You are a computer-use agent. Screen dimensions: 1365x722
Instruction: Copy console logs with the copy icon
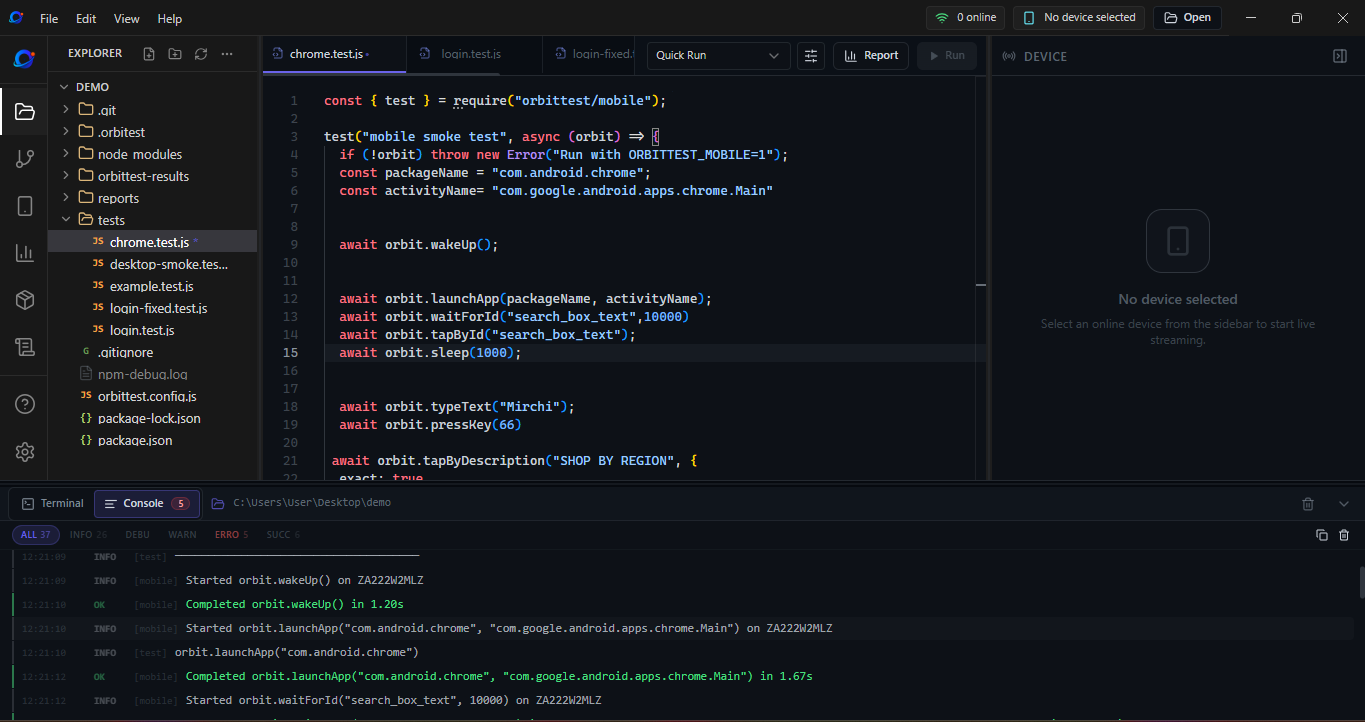point(1322,535)
